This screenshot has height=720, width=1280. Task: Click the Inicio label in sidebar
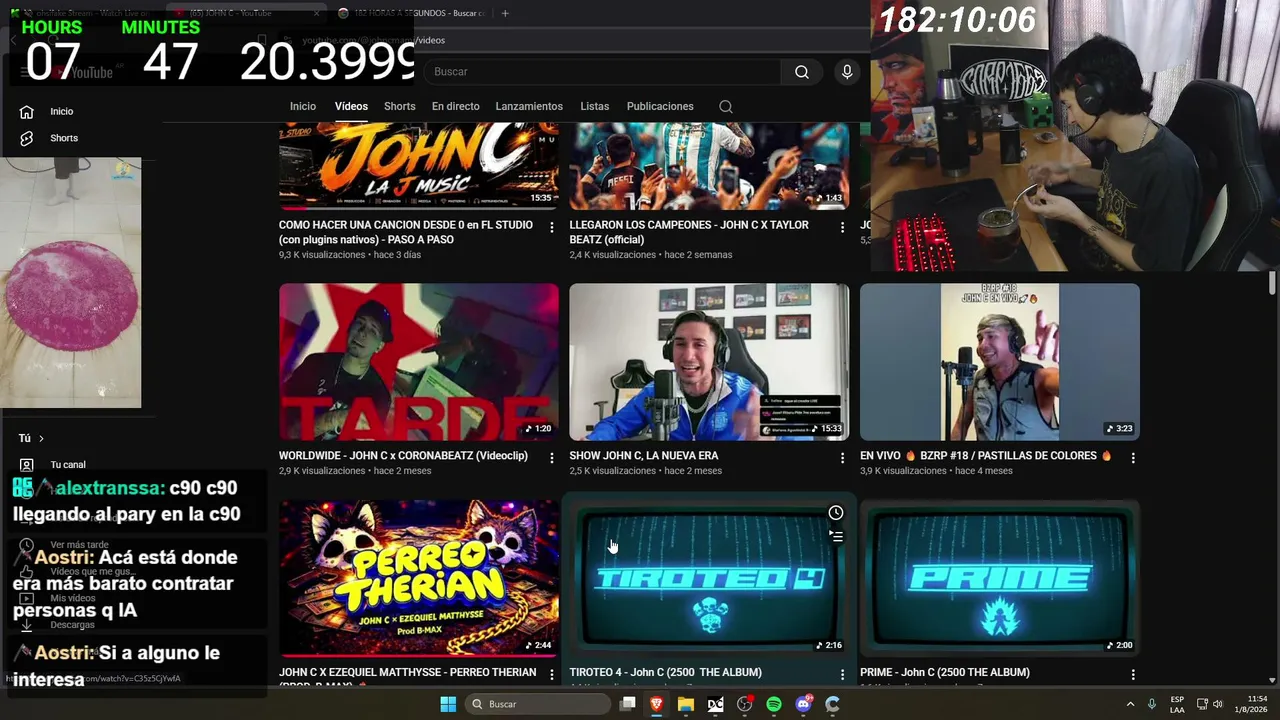click(61, 112)
